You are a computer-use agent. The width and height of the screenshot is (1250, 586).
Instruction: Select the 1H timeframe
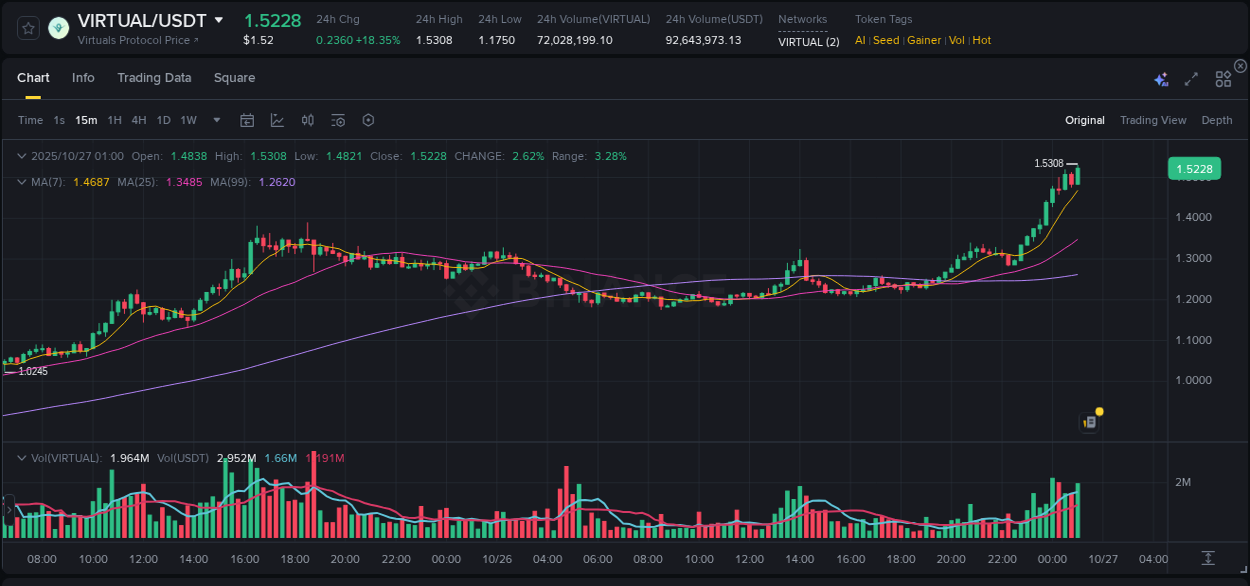pyautogui.click(x=113, y=120)
